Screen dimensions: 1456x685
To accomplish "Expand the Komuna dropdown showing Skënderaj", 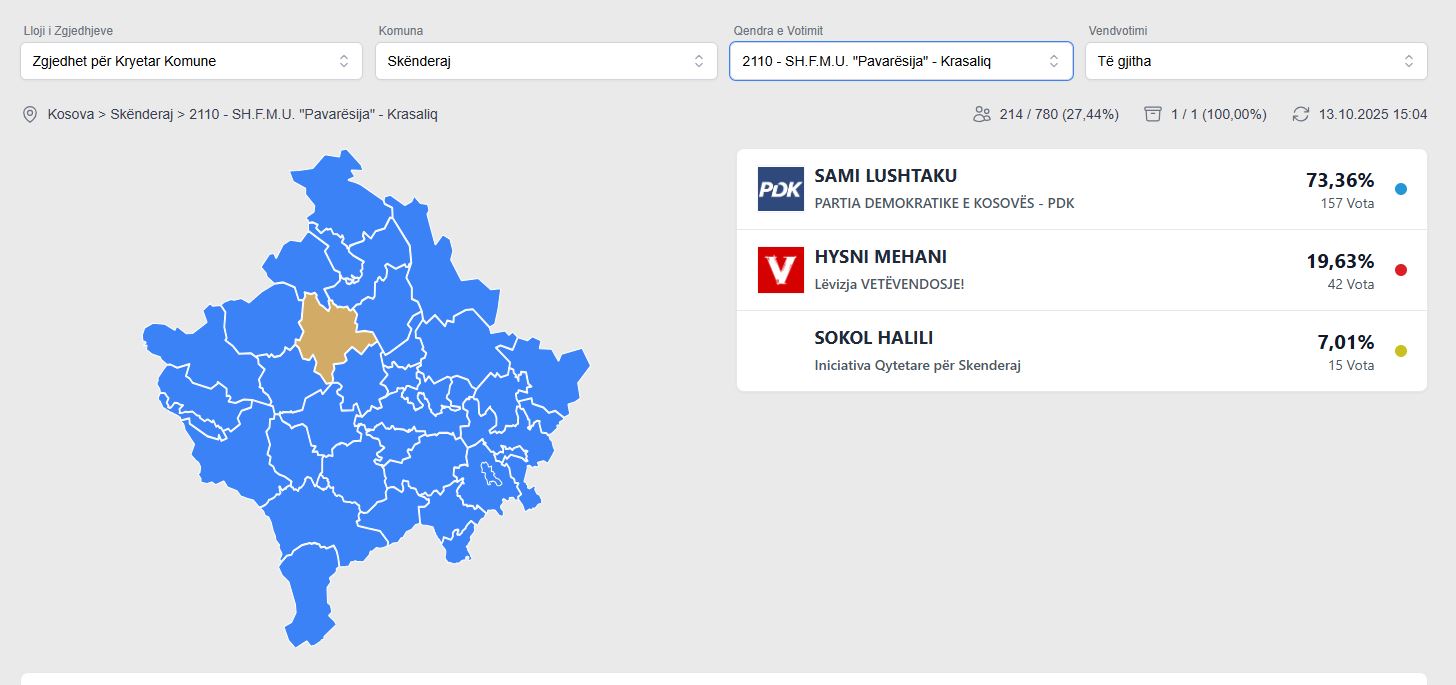I will (x=546, y=61).
